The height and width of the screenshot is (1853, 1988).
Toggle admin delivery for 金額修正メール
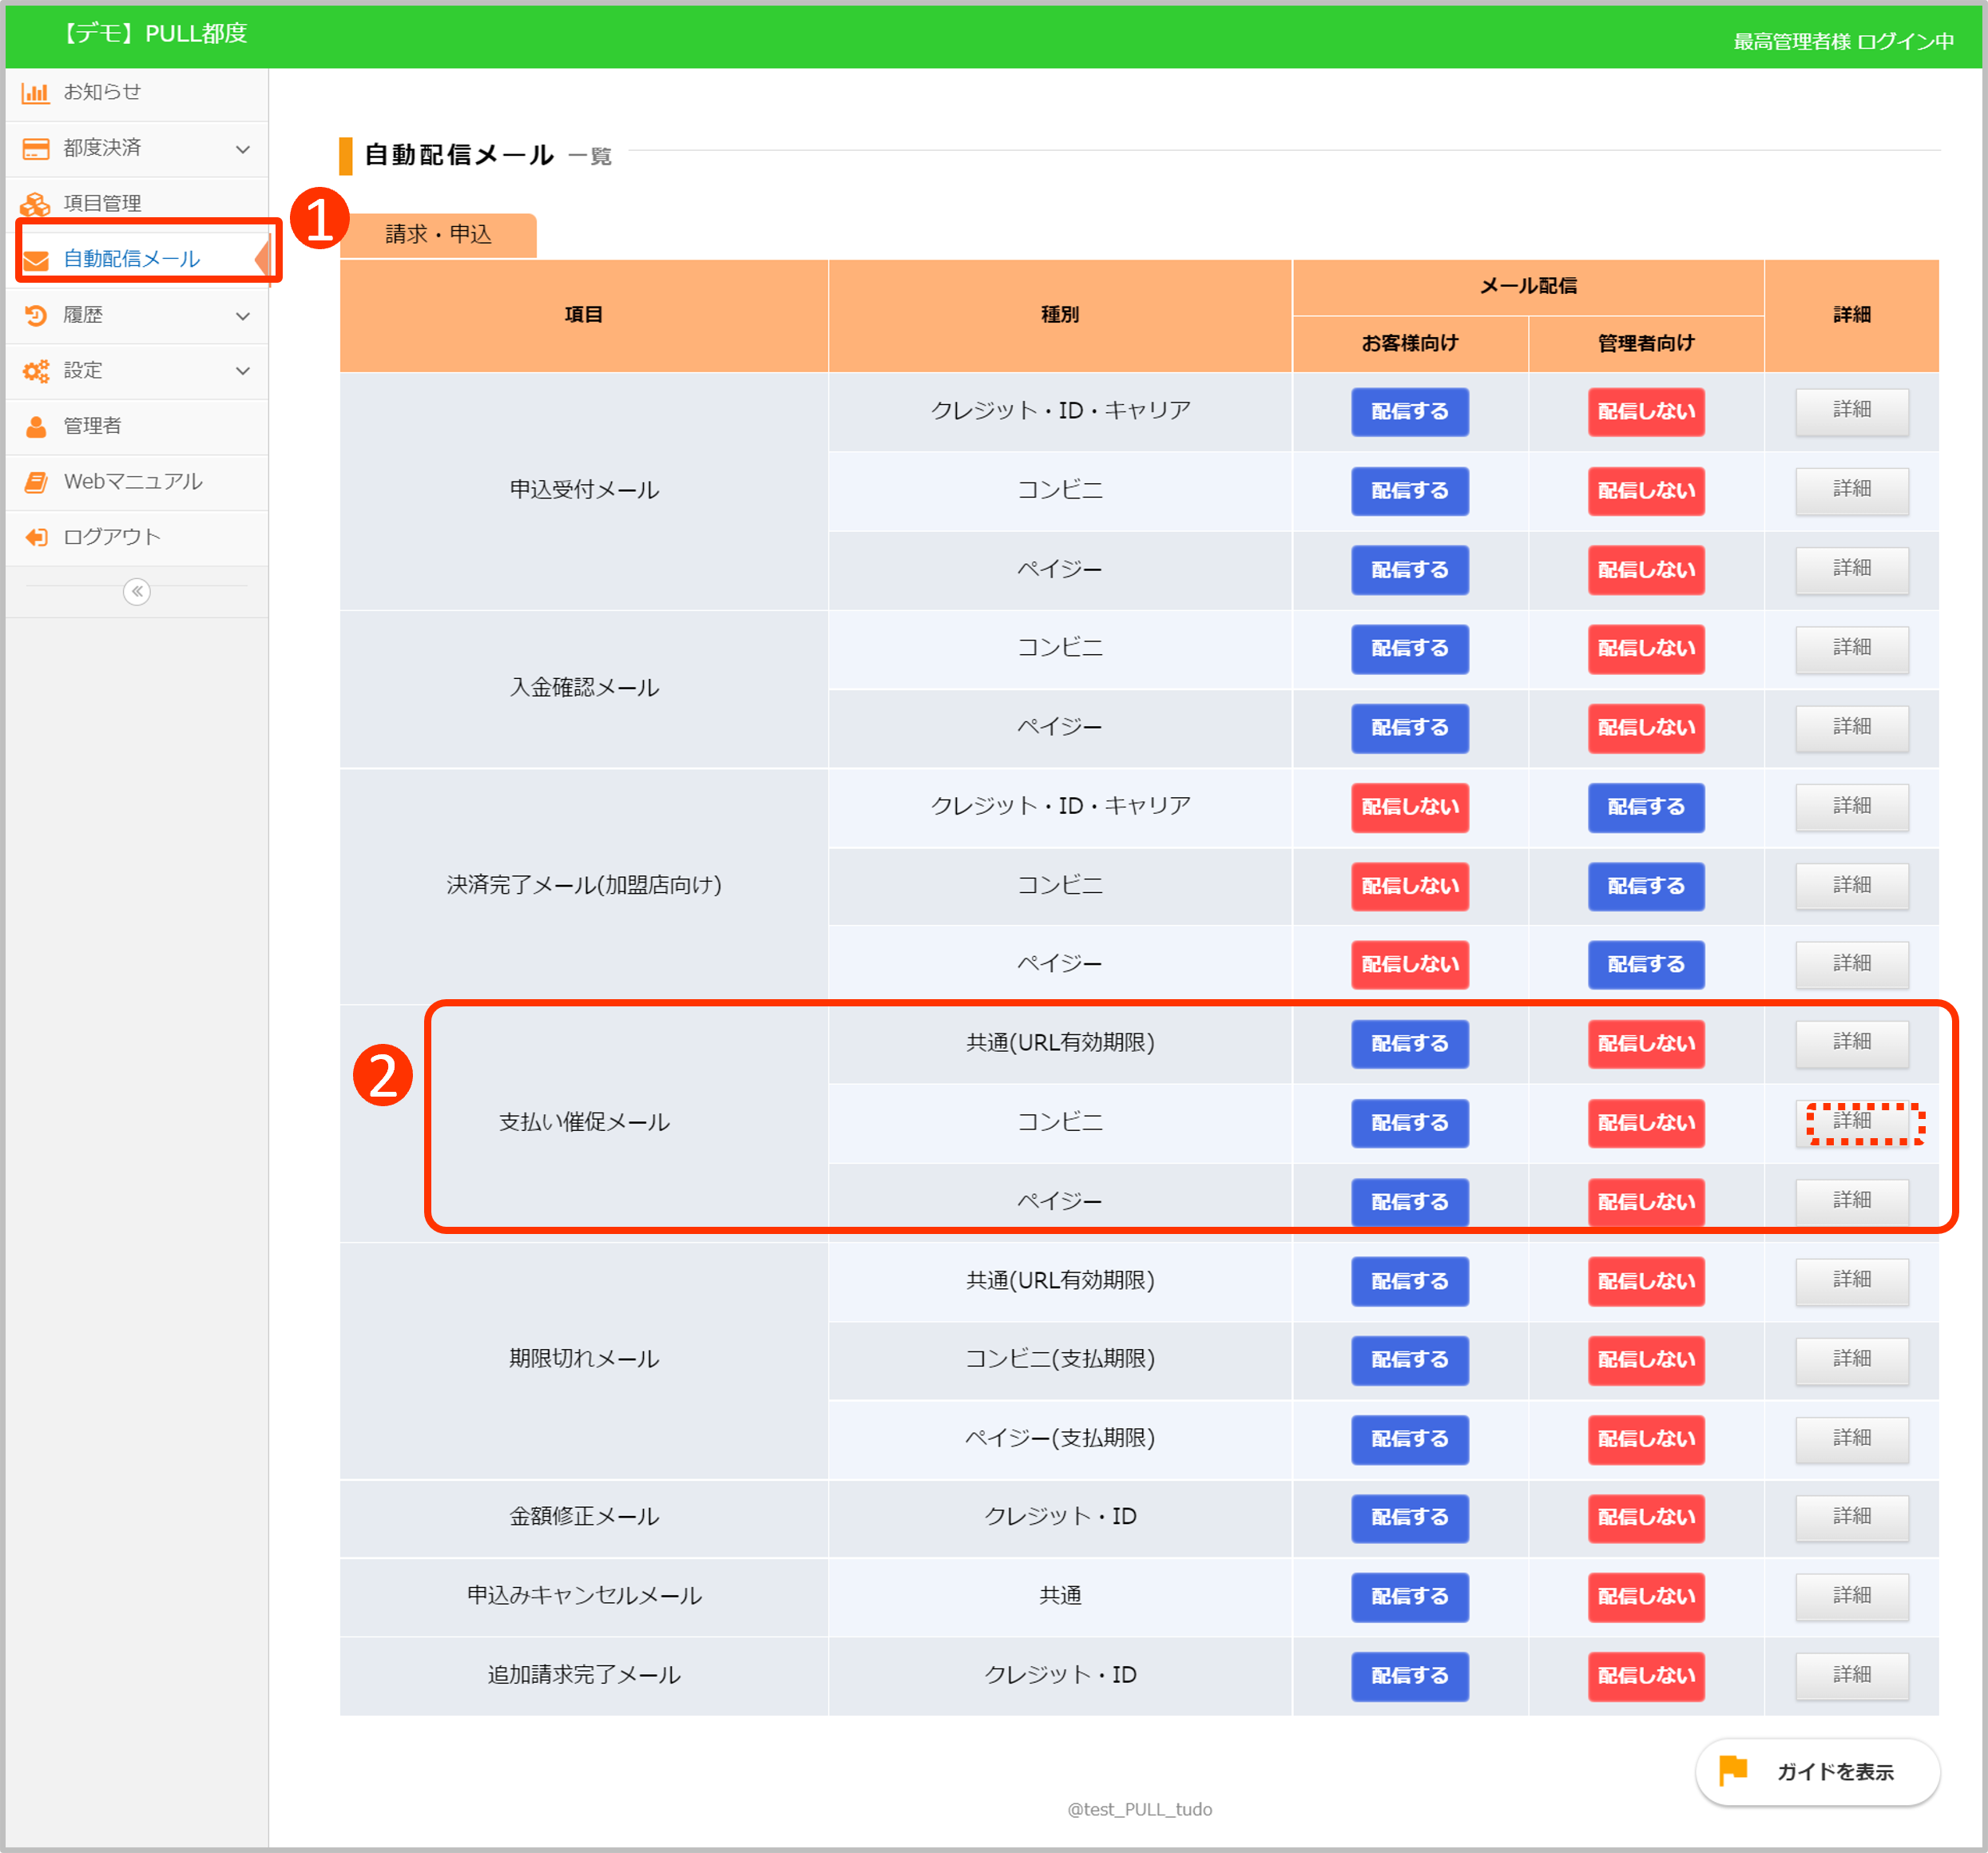pyautogui.click(x=1645, y=1518)
